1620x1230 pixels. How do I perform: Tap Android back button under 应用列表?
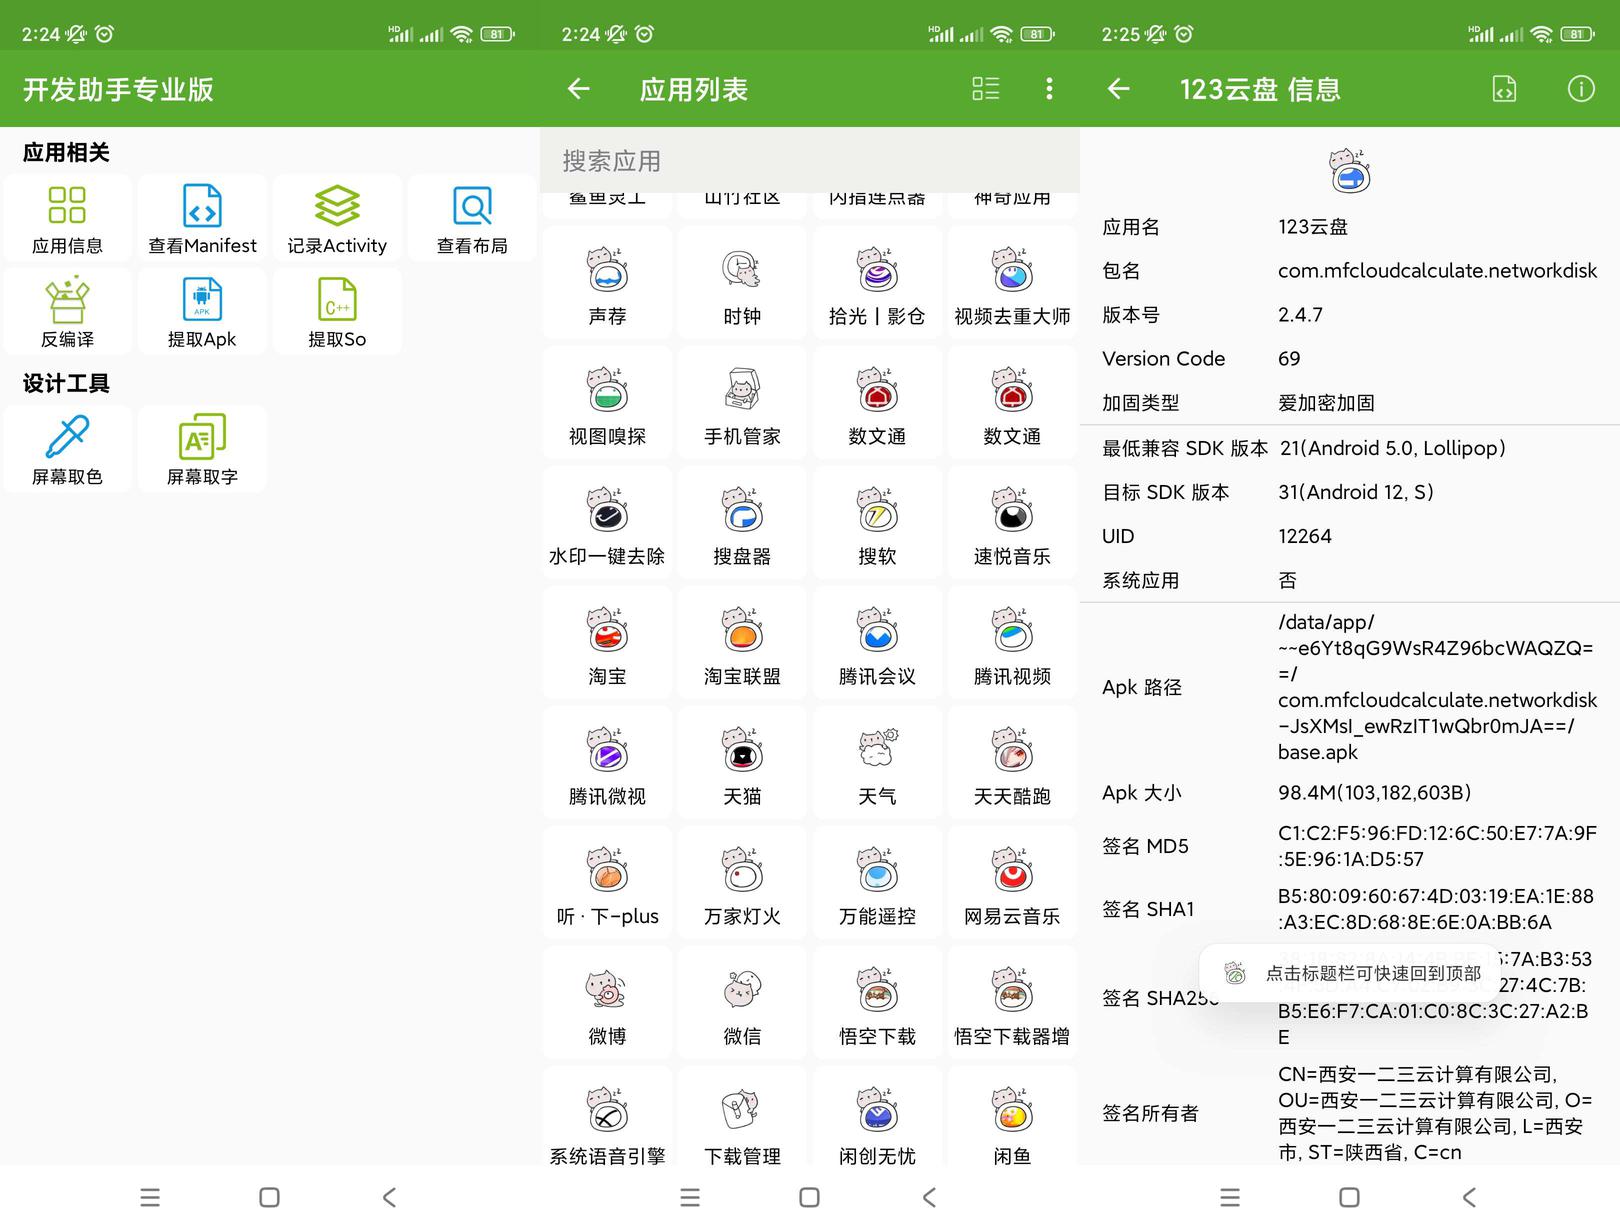tap(929, 1197)
